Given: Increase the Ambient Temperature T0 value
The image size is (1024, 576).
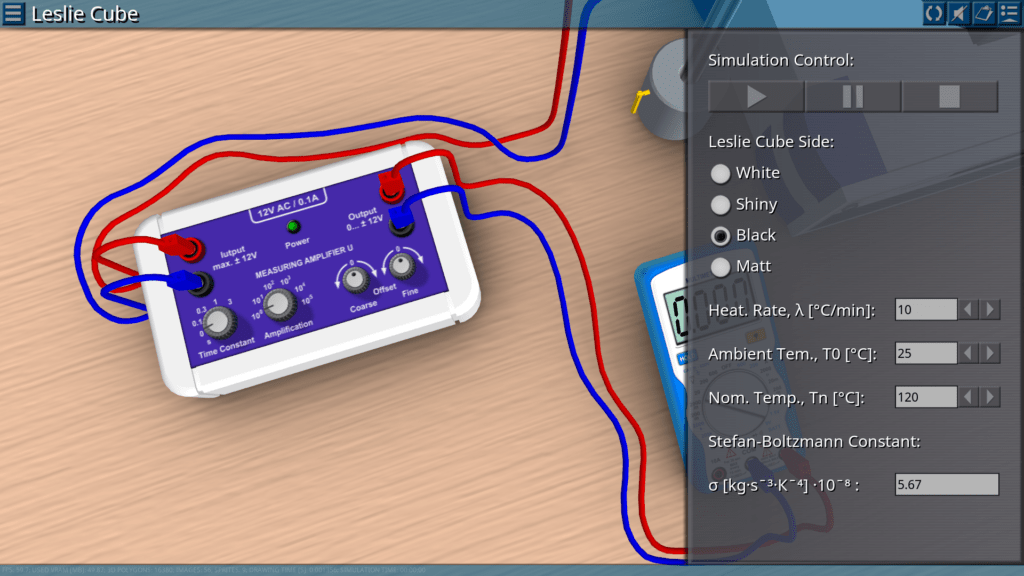Looking at the screenshot, I should click(990, 354).
